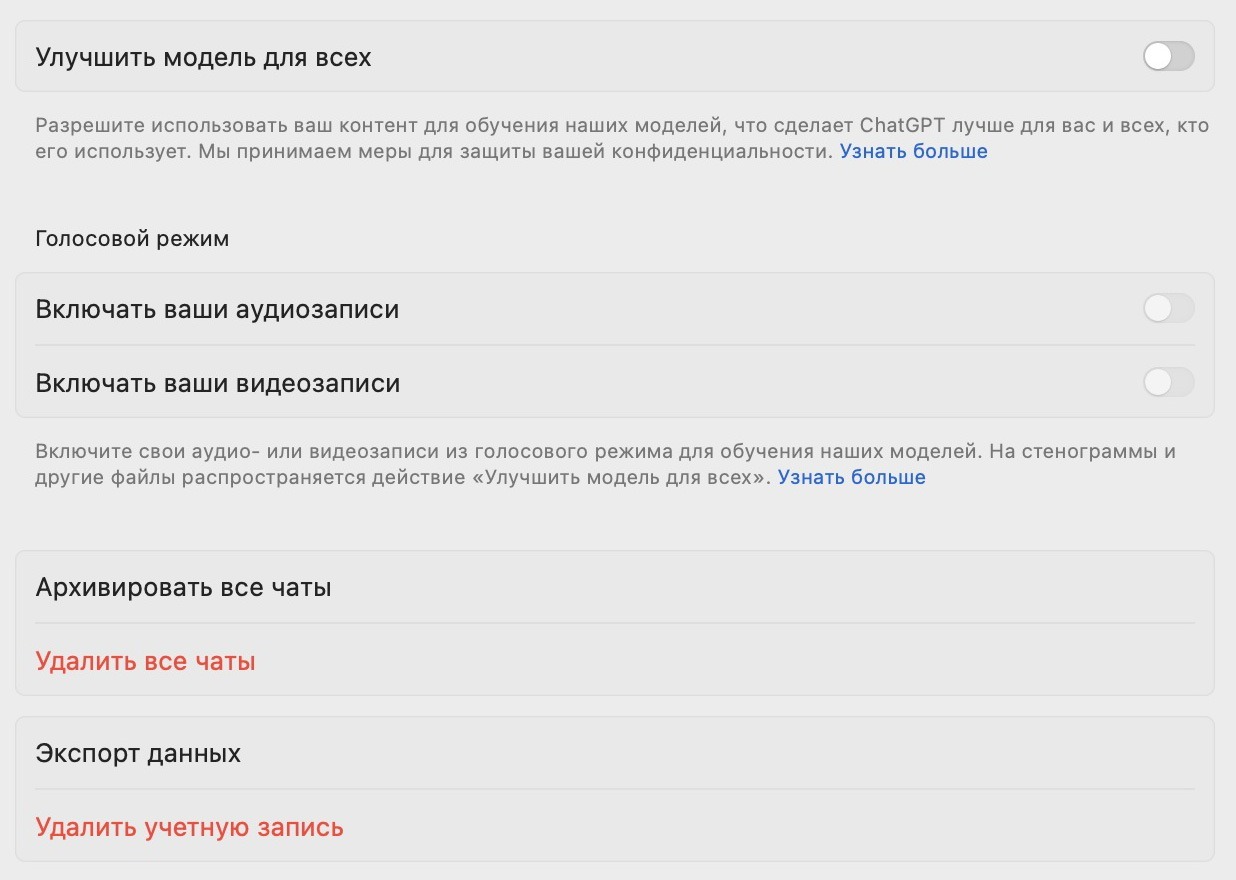
Task: Click the description starting "Разрешите использовать ваш контент"
Action: pyautogui.click(x=400, y=127)
